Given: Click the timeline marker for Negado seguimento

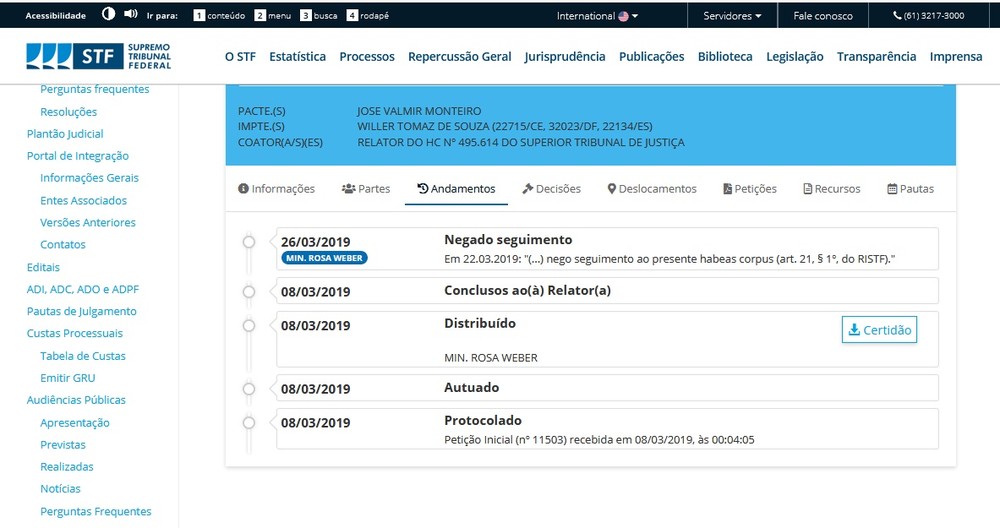Looking at the screenshot, I should click(249, 242).
